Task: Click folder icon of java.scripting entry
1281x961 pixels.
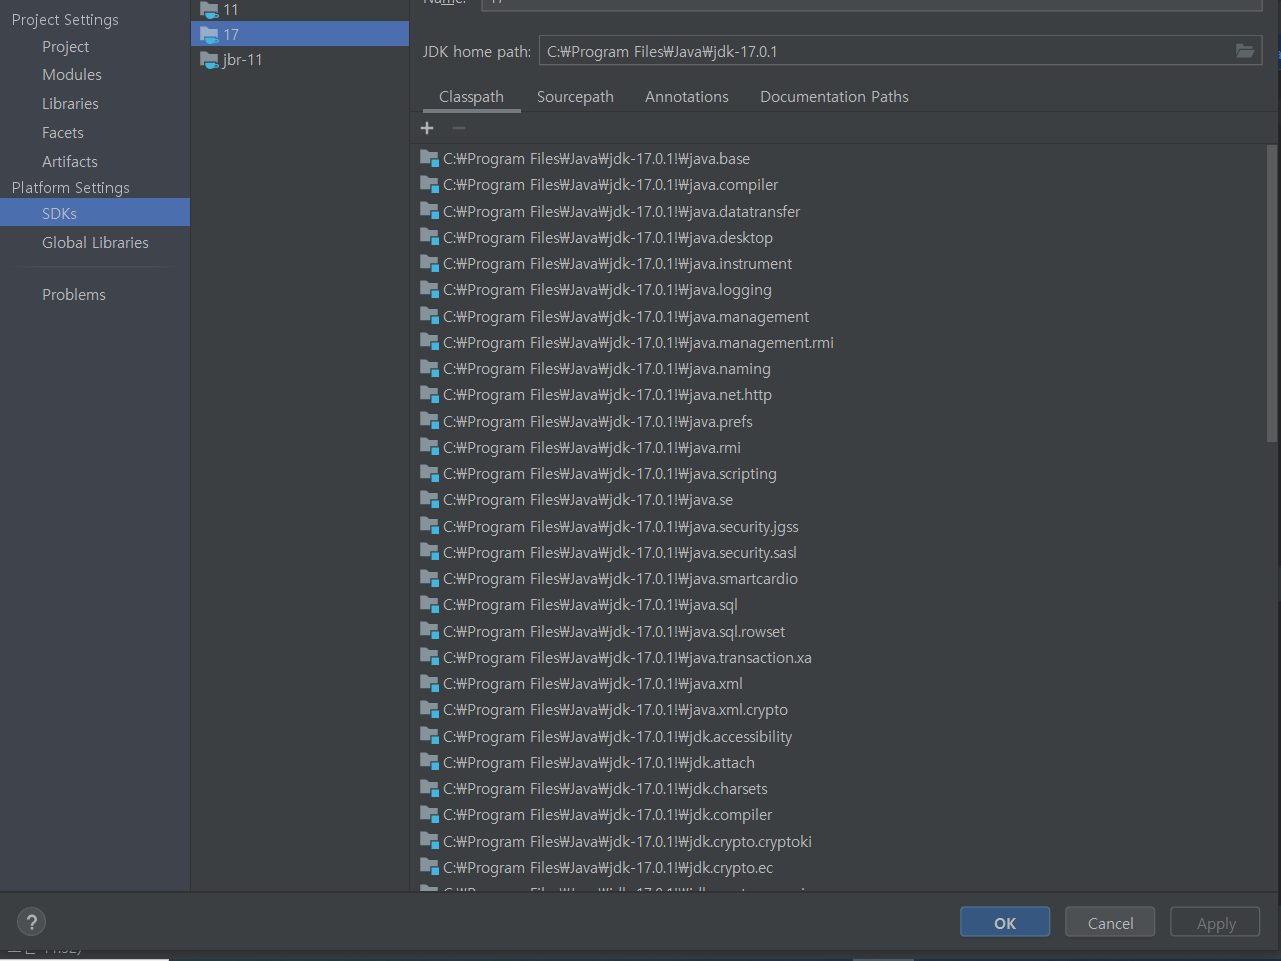Action: click(x=430, y=473)
